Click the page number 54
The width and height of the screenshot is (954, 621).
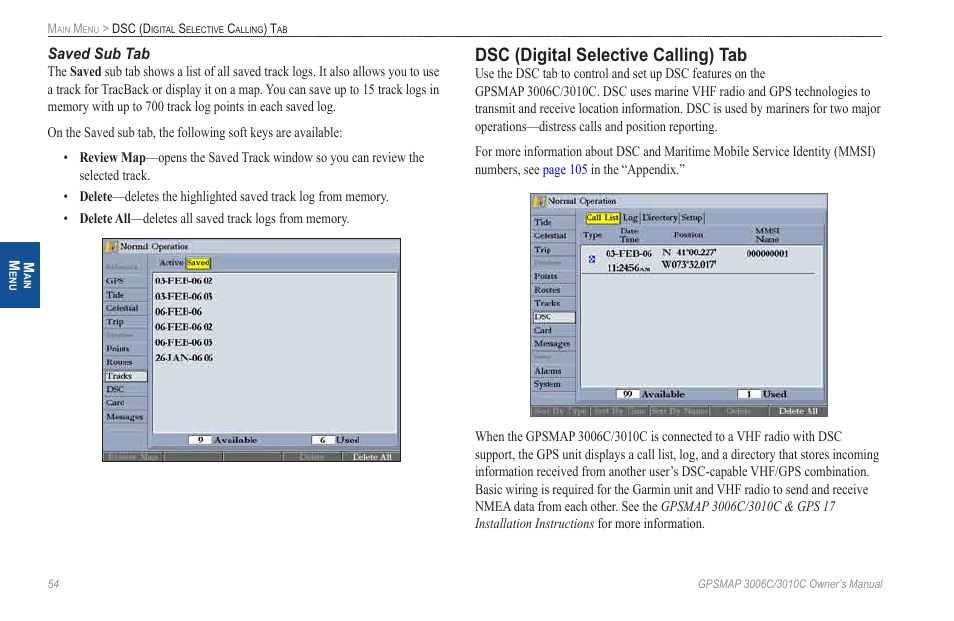pyautogui.click(x=54, y=584)
